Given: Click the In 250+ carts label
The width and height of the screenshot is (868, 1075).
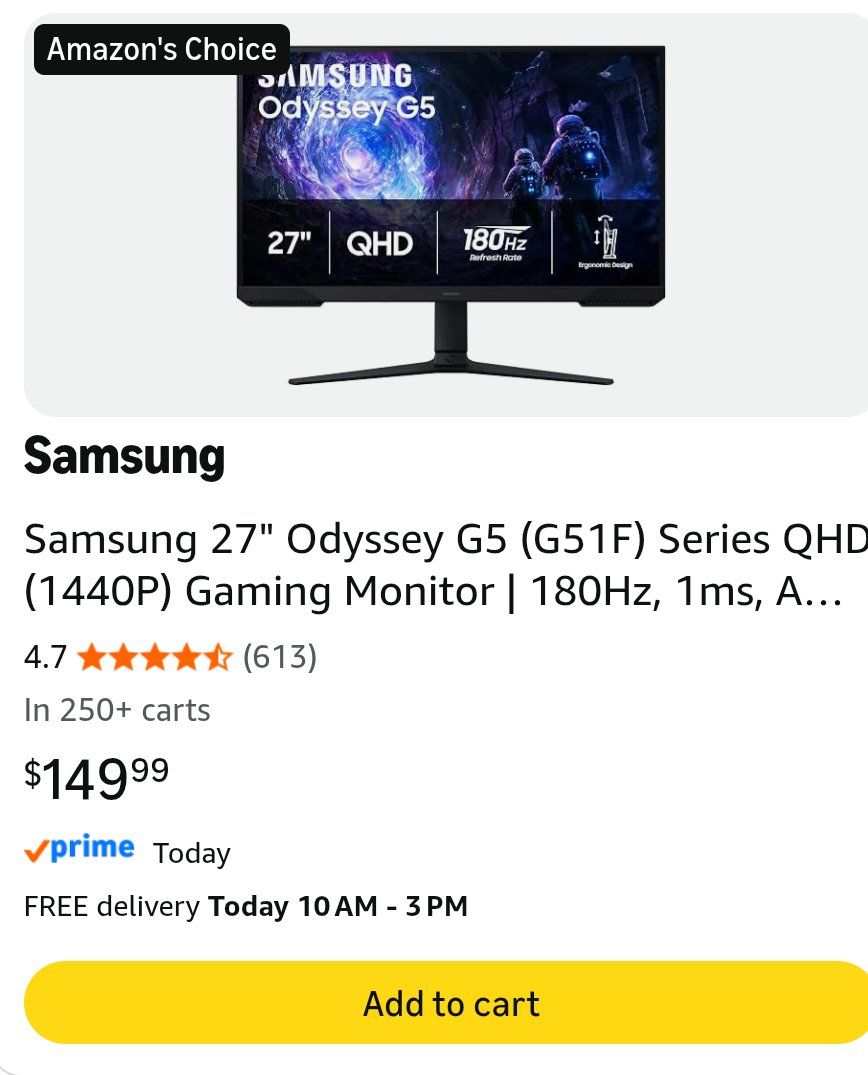Looking at the screenshot, I should click(117, 710).
